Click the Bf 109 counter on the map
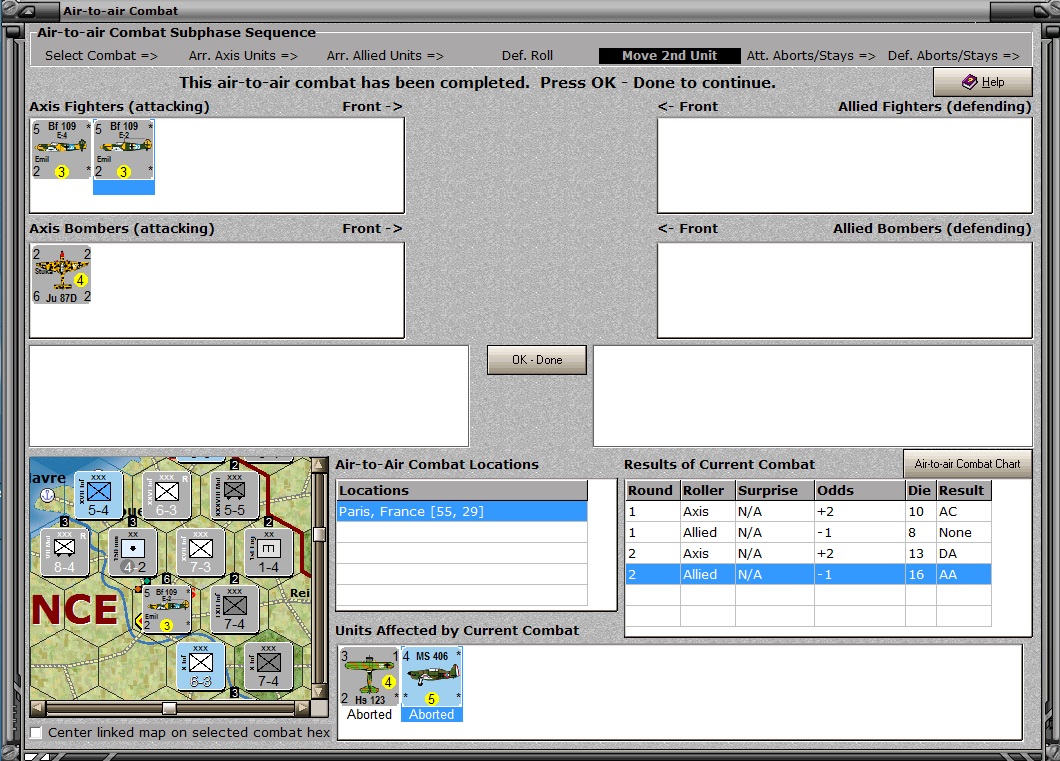 coord(166,609)
